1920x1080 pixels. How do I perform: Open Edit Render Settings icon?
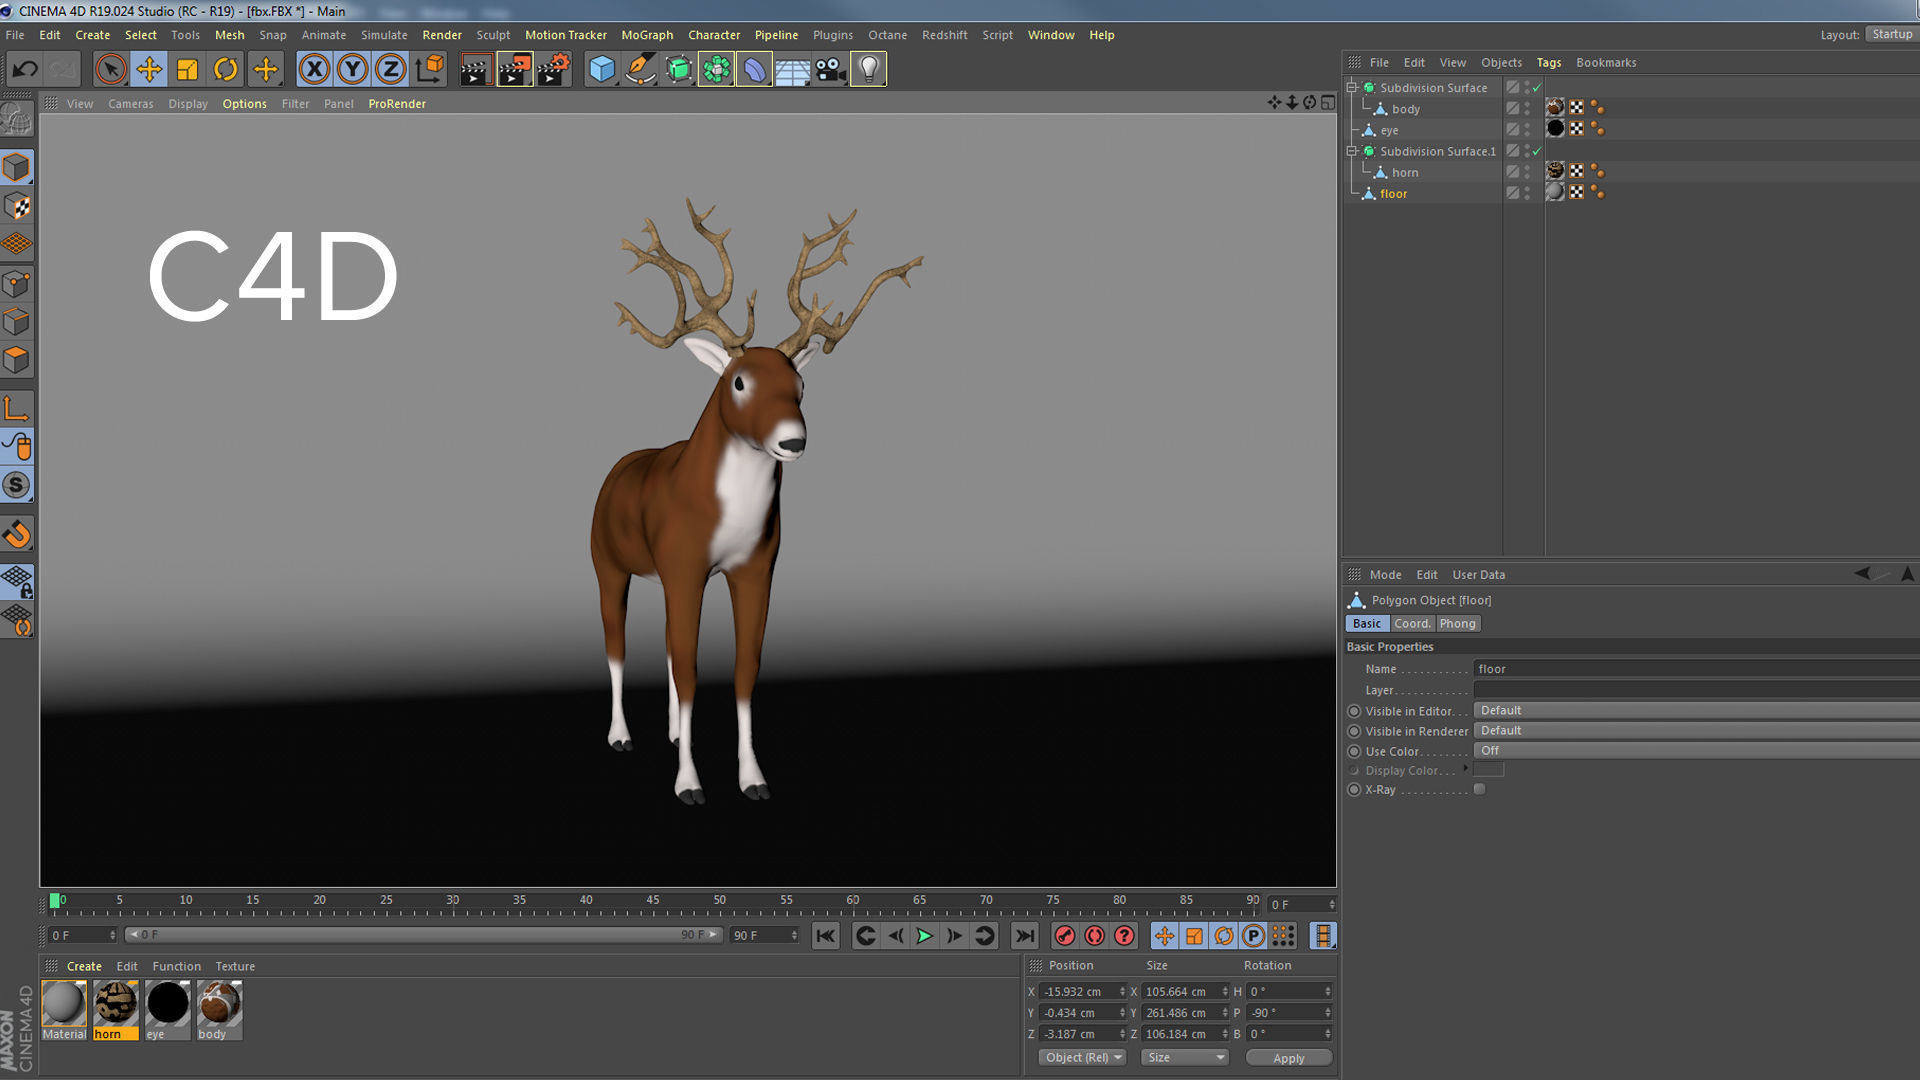click(553, 69)
